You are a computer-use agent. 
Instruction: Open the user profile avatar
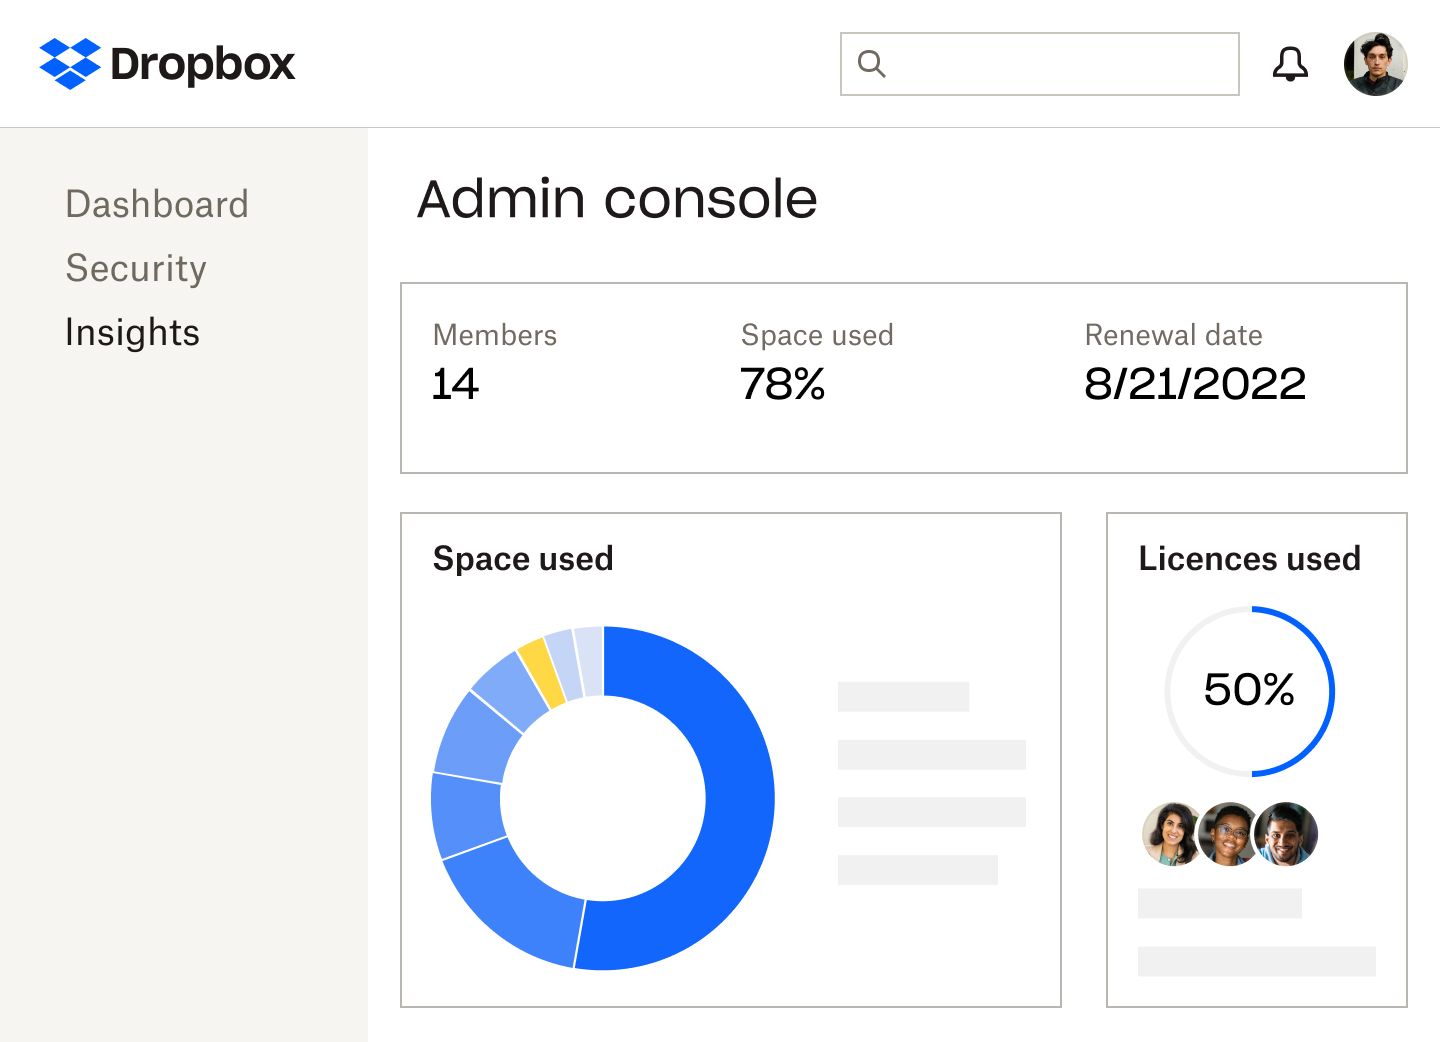(x=1375, y=64)
